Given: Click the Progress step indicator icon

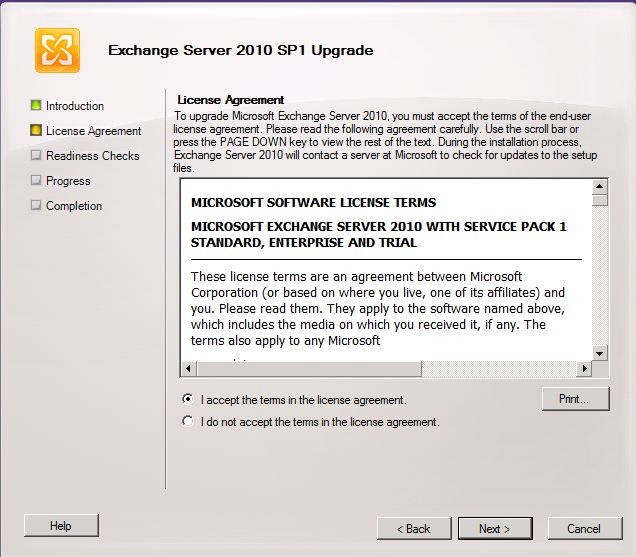Looking at the screenshot, I should click(36, 180).
